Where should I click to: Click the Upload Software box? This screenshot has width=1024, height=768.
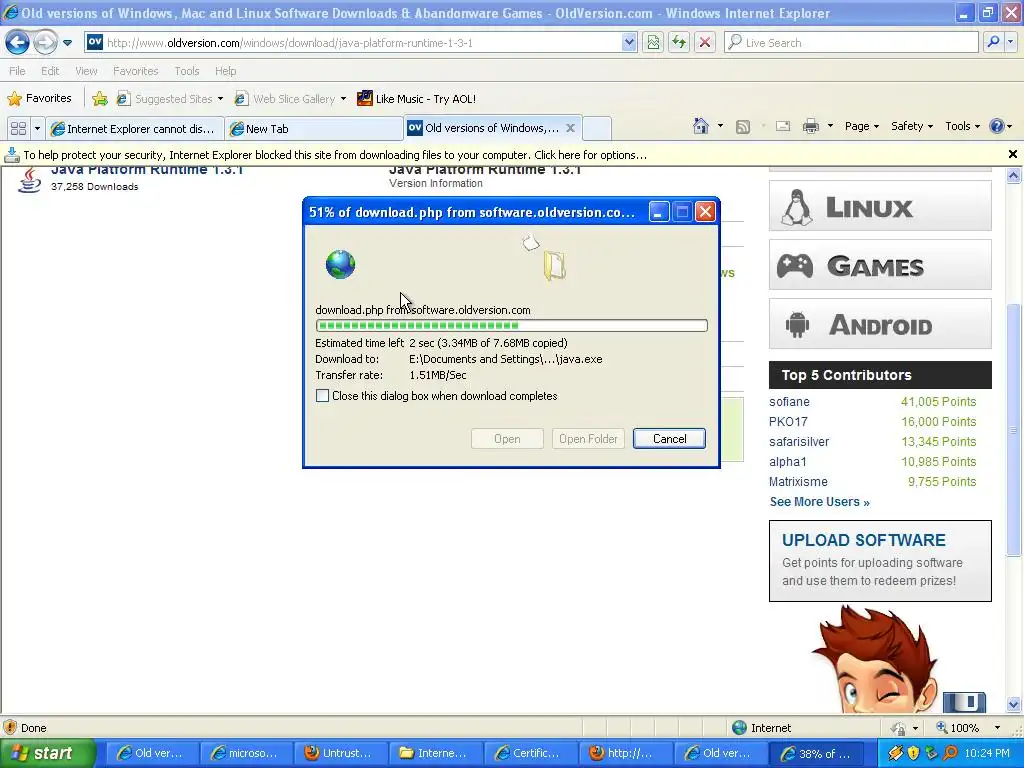coord(880,561)
